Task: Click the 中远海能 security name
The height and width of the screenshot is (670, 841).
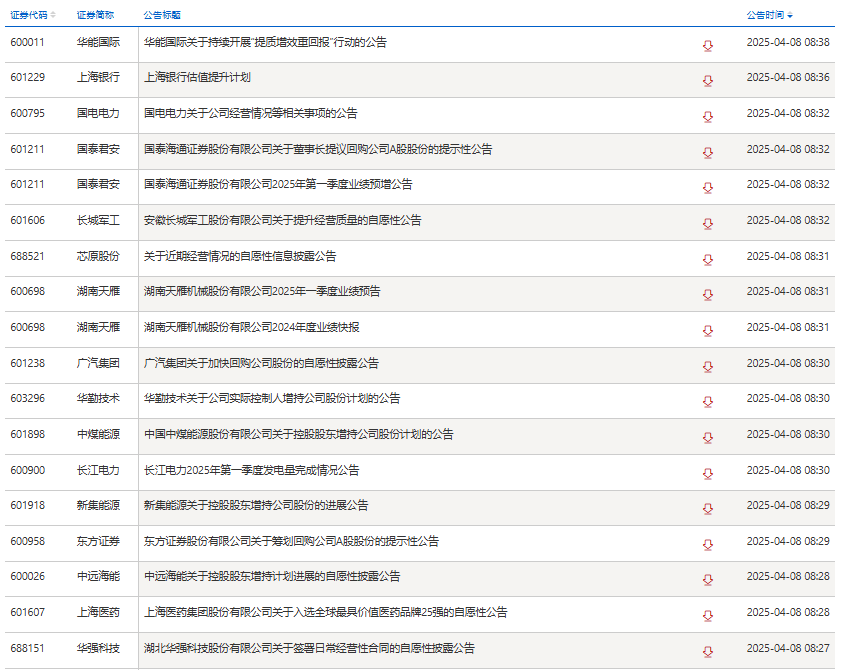Action: (98, 576)
